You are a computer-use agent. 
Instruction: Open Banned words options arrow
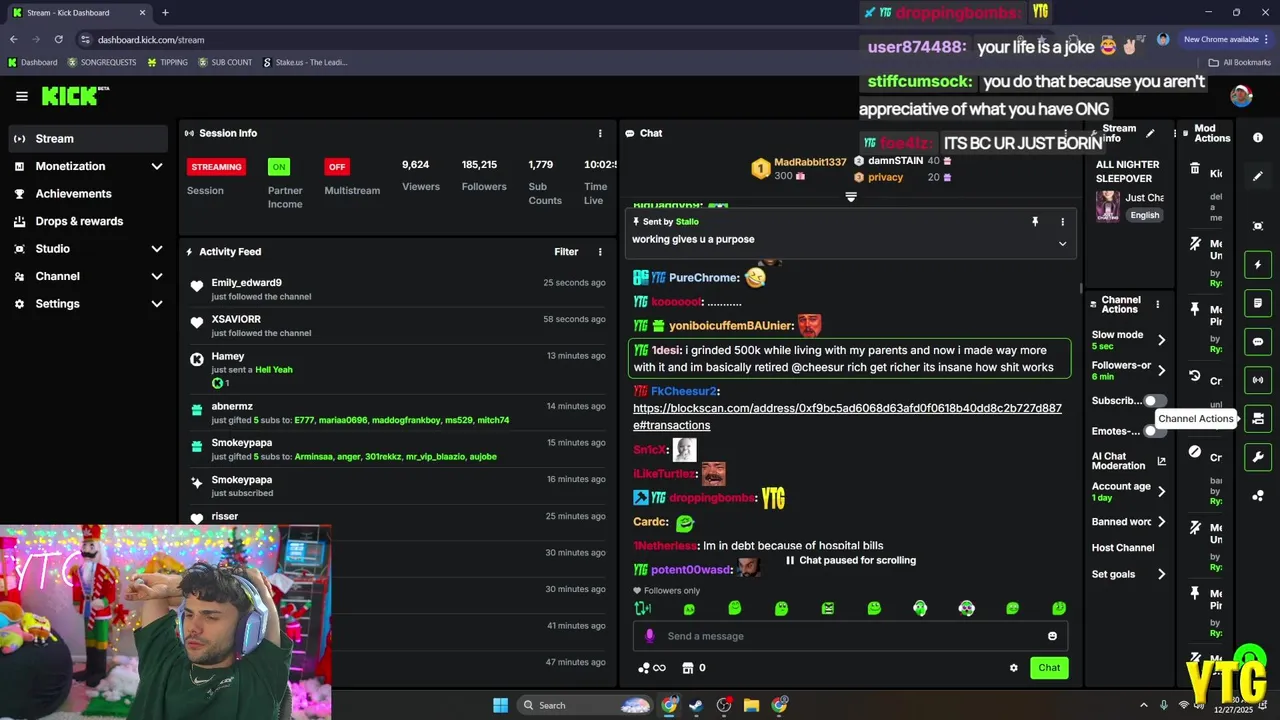1161,522
